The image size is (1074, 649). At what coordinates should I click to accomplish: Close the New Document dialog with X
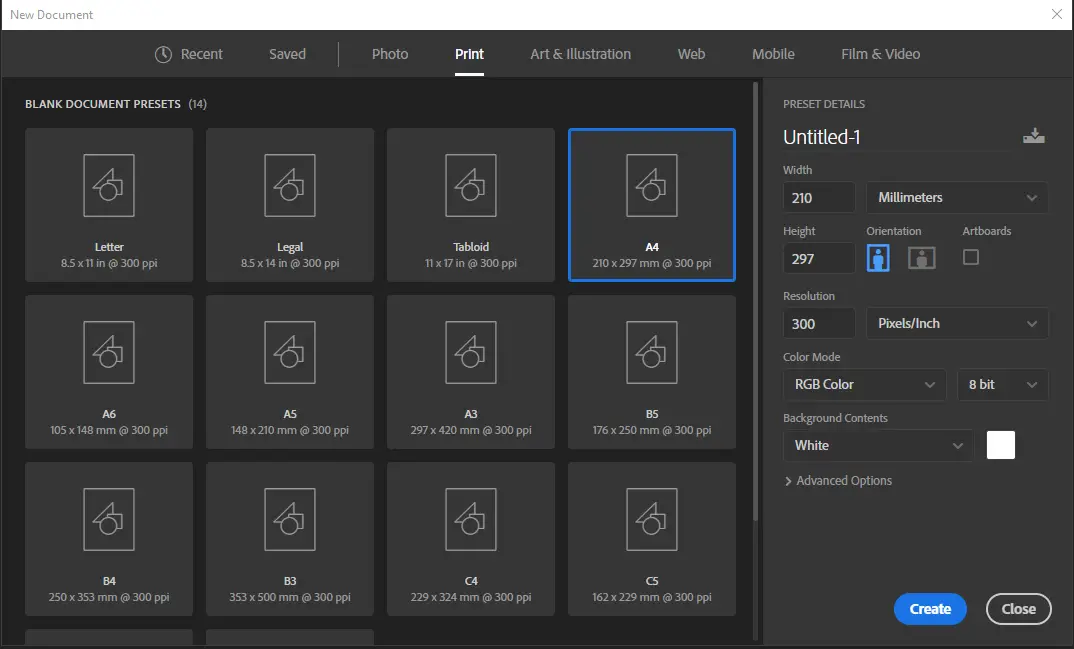1057,14
